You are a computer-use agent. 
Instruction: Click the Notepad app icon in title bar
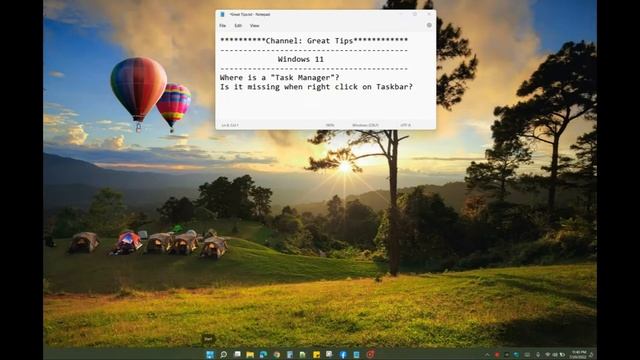coord(222,14)
